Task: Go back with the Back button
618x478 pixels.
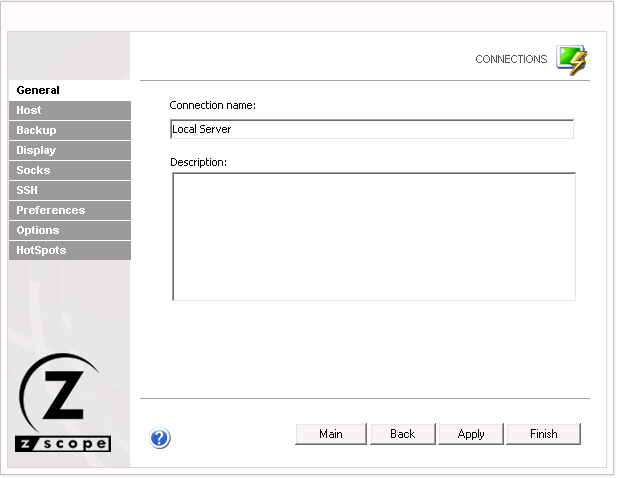Action: 403,434
